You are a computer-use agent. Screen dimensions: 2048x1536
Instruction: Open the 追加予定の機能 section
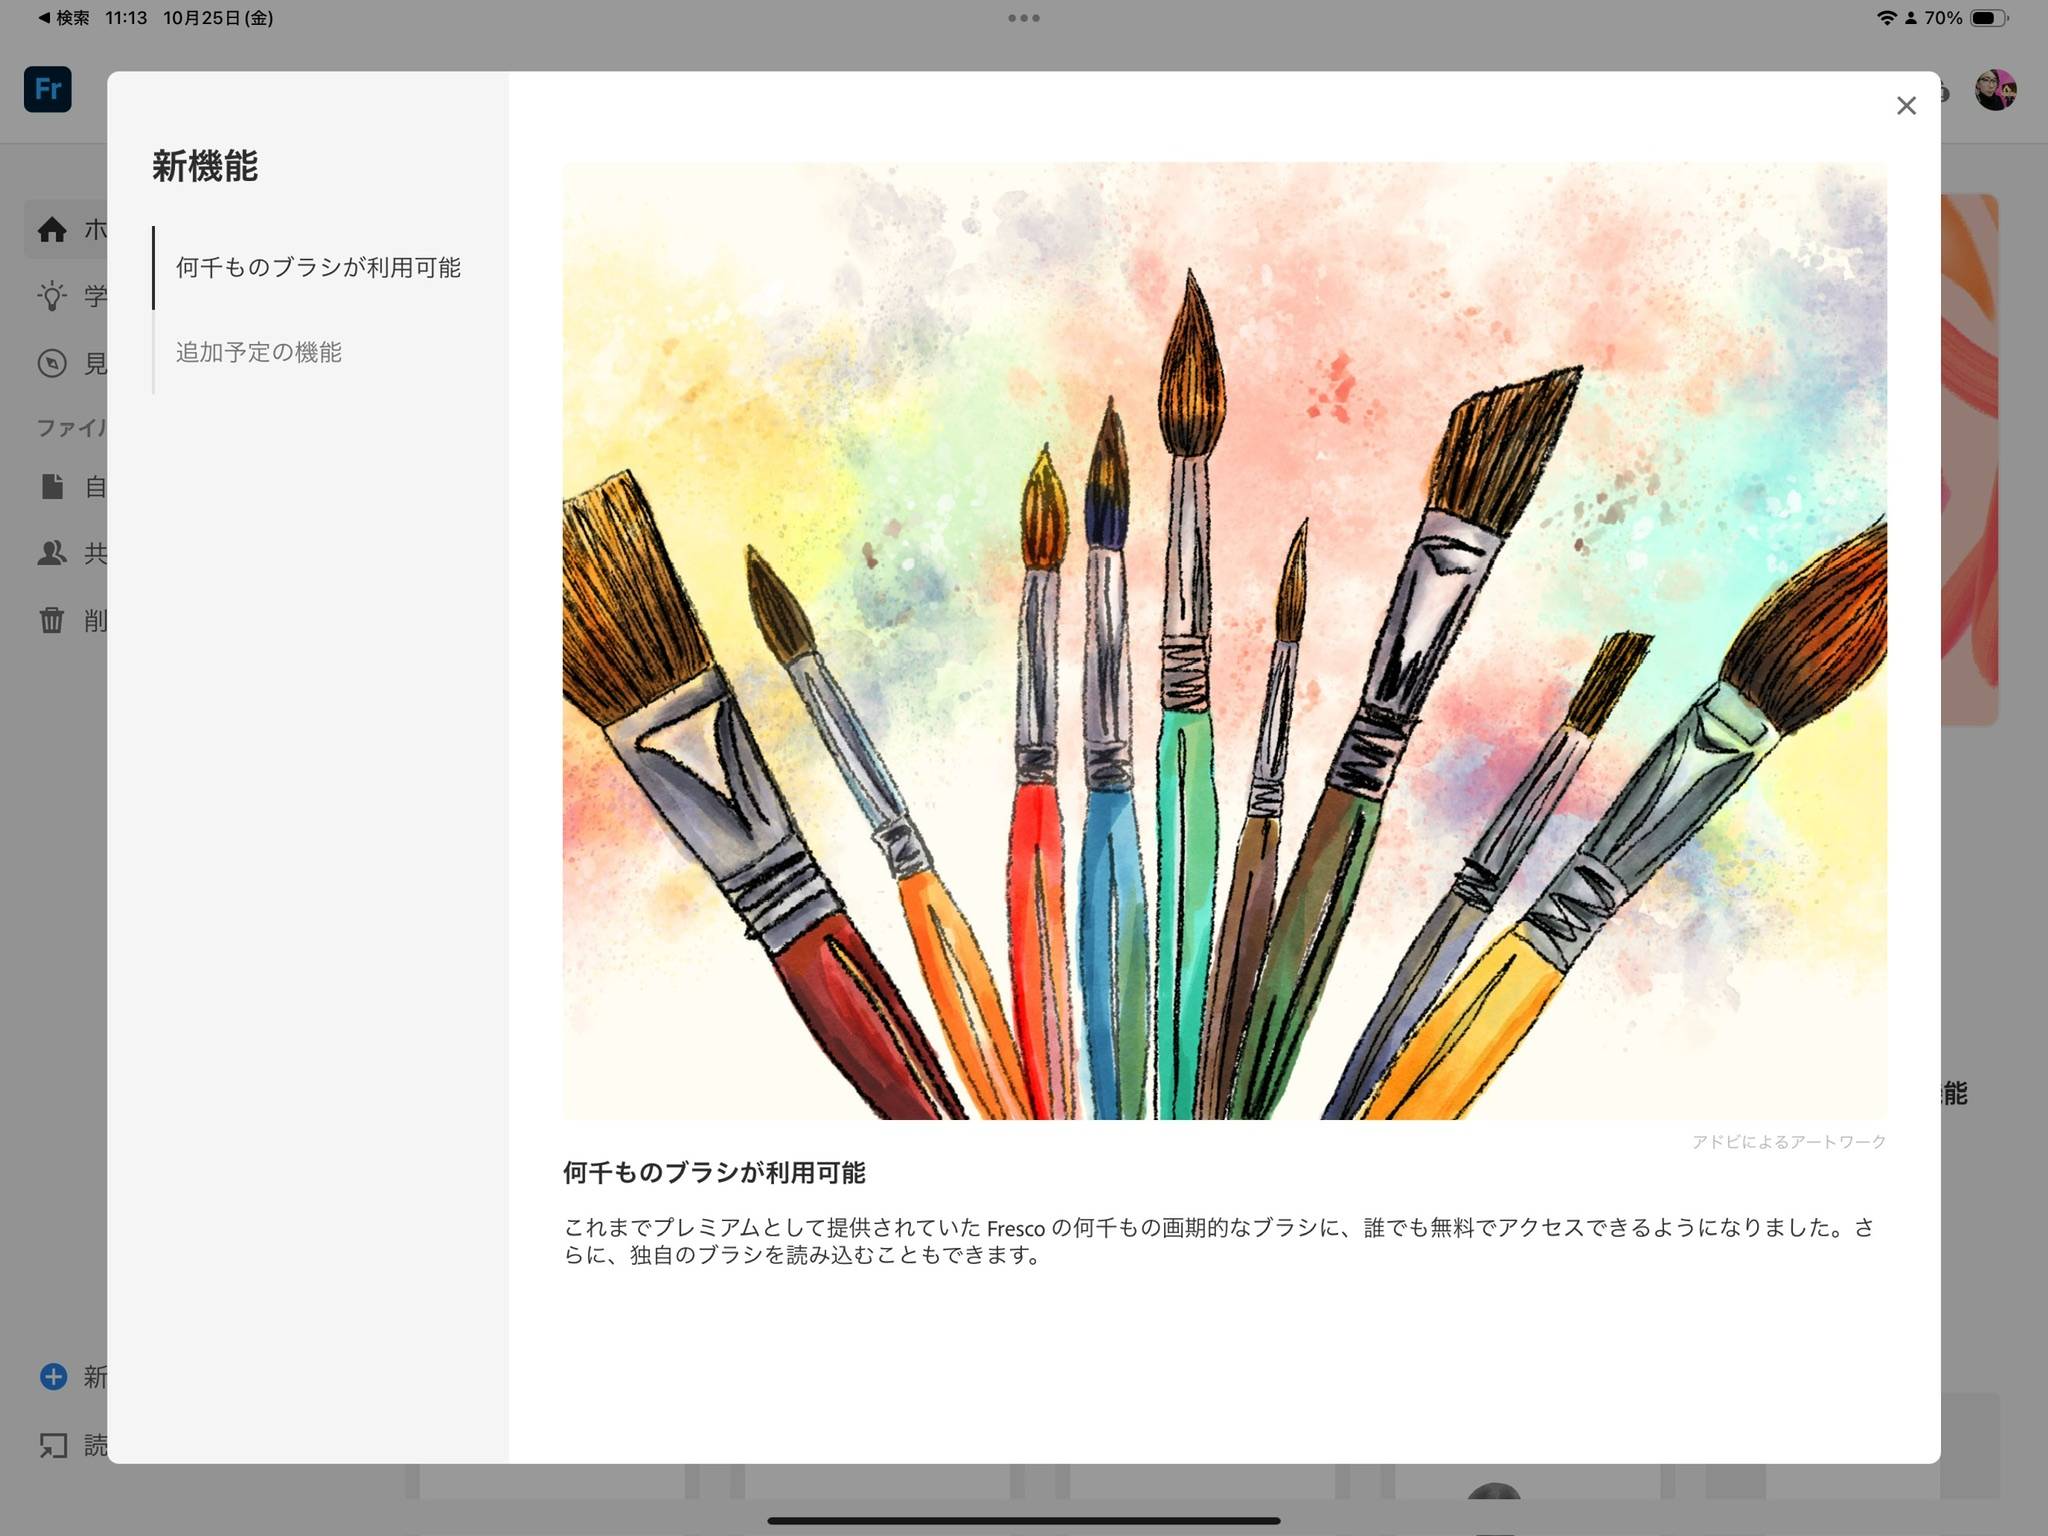[258, 352]
